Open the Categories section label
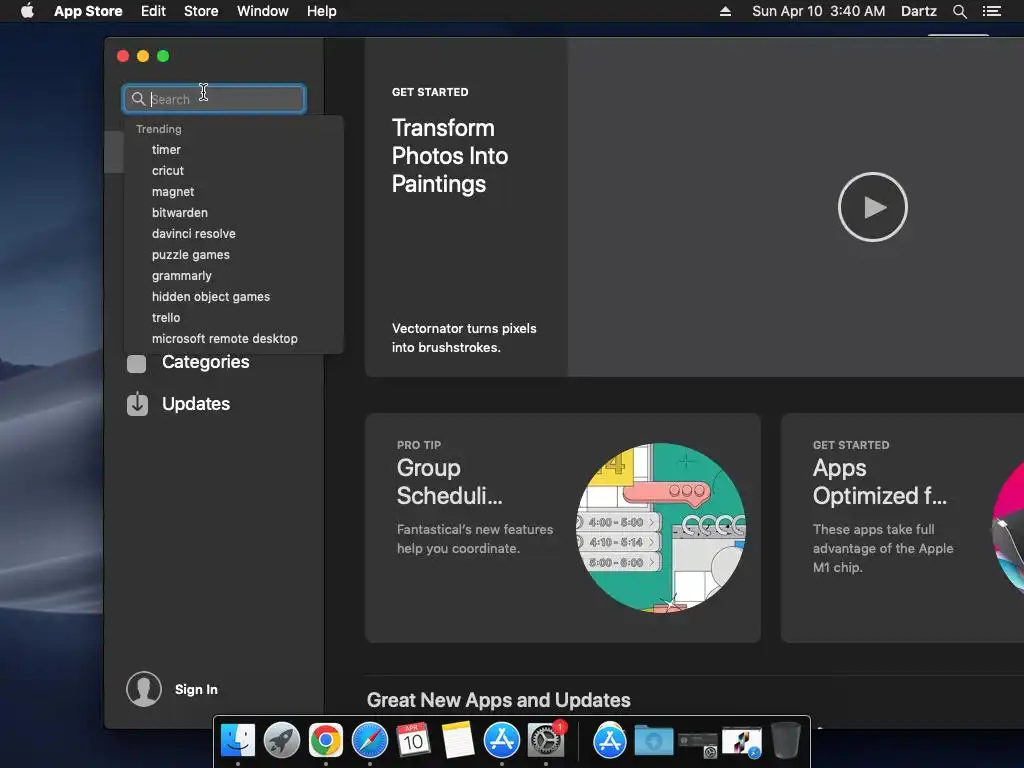Viewport: 1024px width, 768px height. point(206,362)
